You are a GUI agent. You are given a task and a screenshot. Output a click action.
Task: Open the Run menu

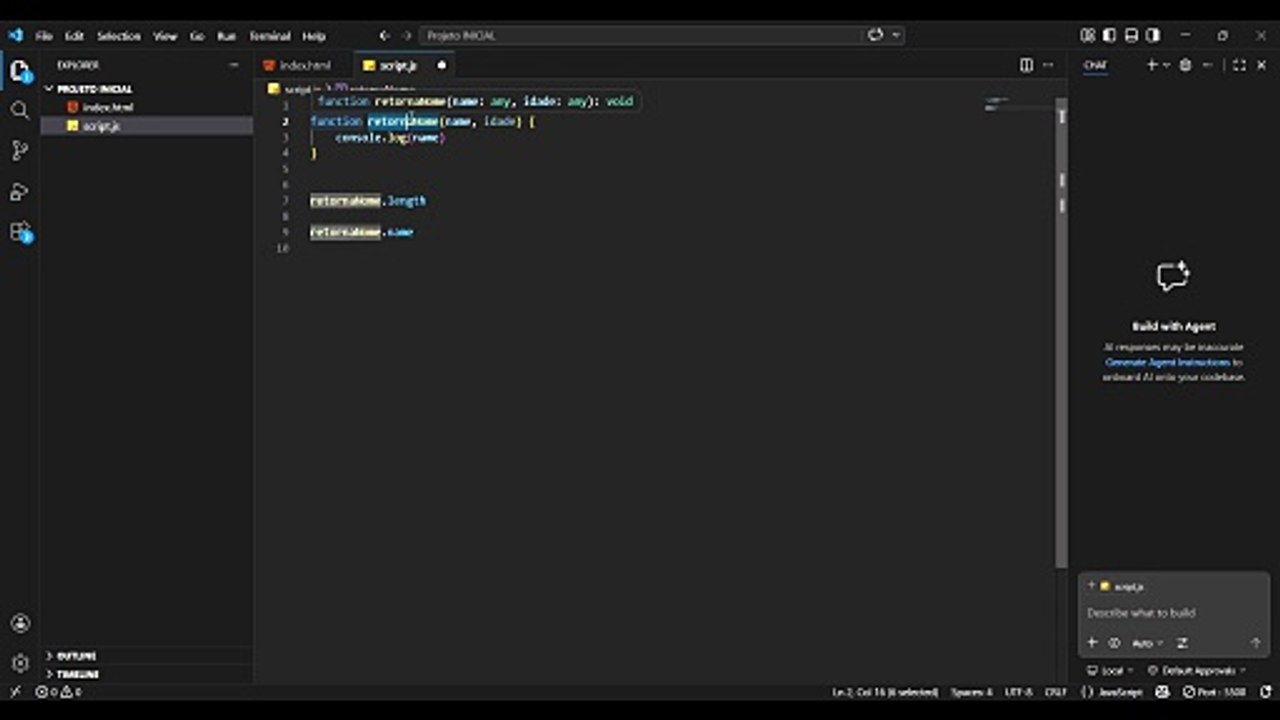(227, 36)
